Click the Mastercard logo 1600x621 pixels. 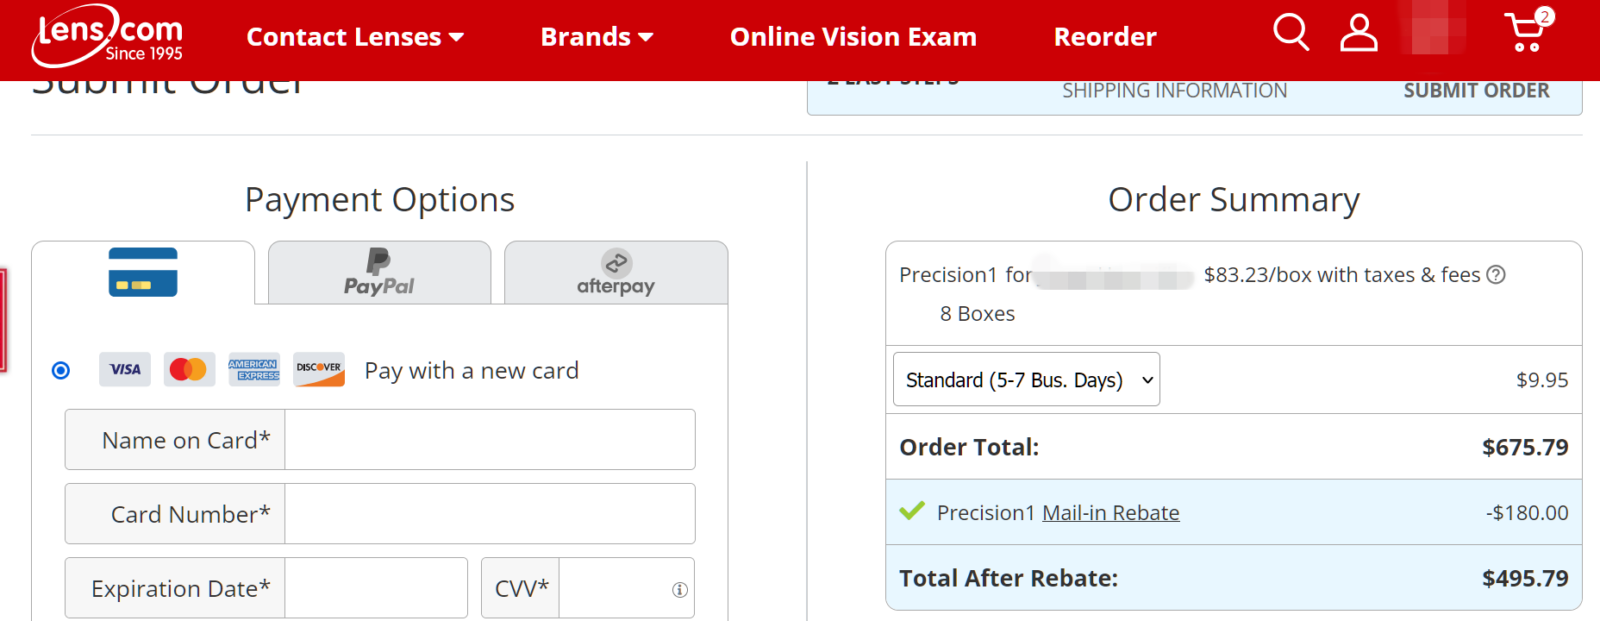pyautogui.click(x=188, y=369)
